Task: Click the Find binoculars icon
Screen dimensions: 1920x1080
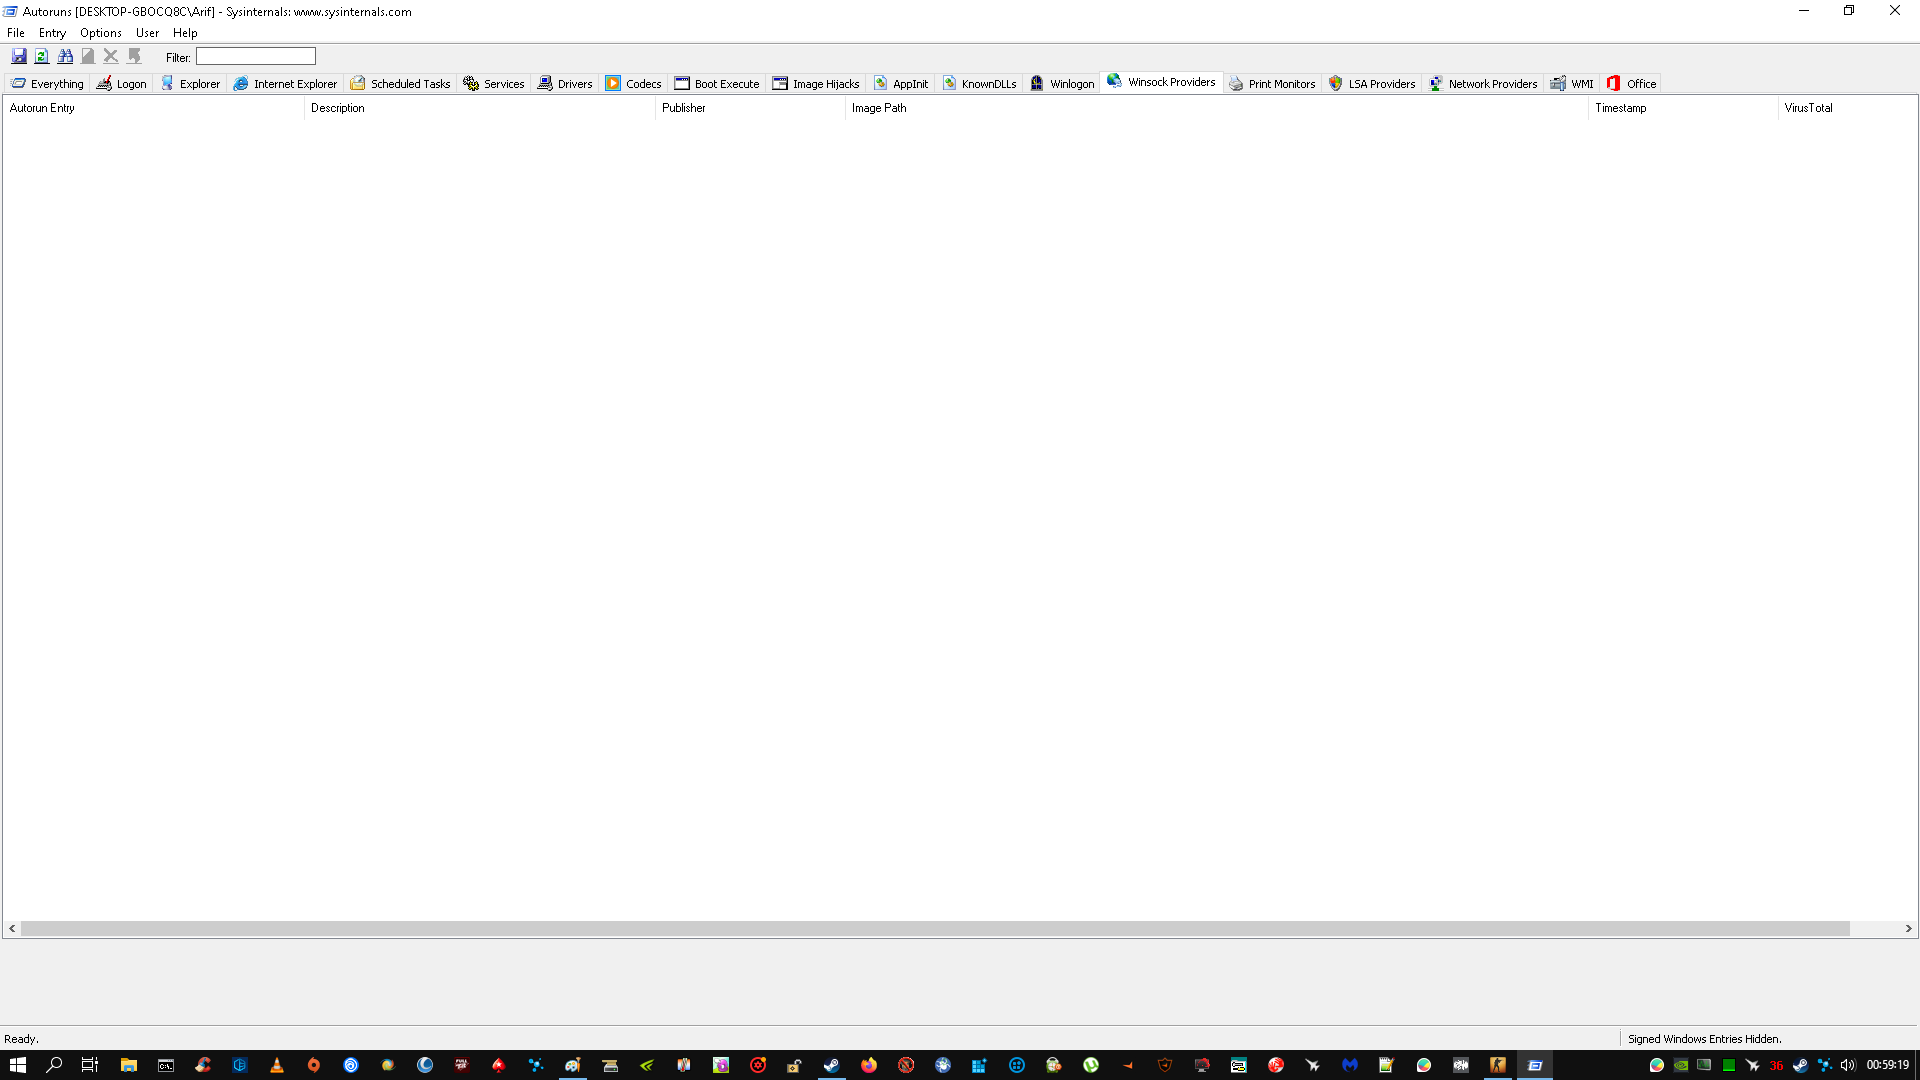Action: pyautogui.click(x=65, y=56)
